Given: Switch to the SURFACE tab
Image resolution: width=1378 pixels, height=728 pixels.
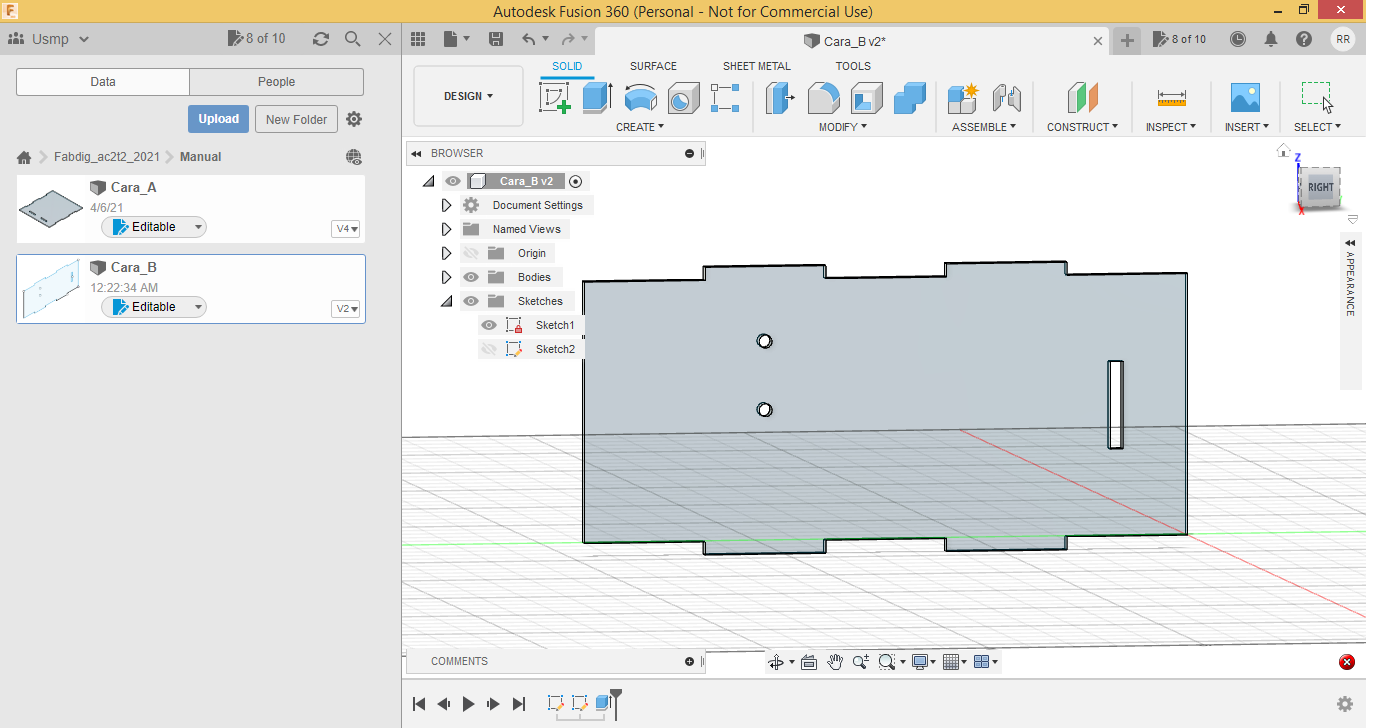Looking at the screenshot, I should coord(653,66).
